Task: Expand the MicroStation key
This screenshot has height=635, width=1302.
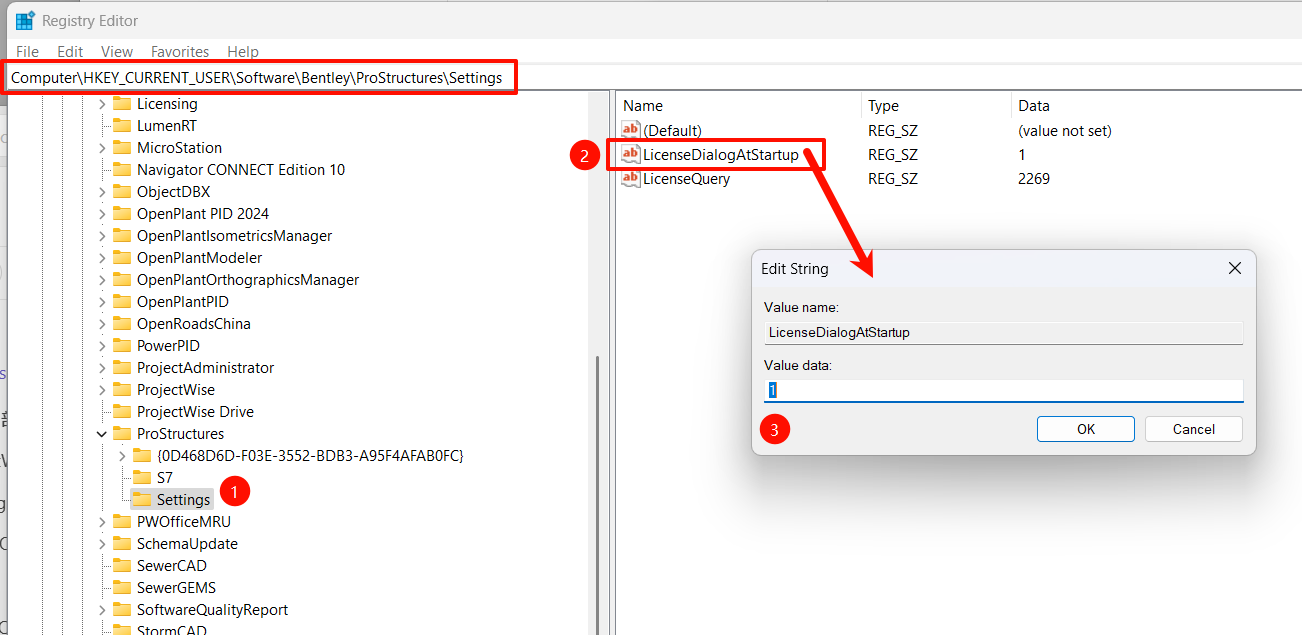Action: click(102, 148)
